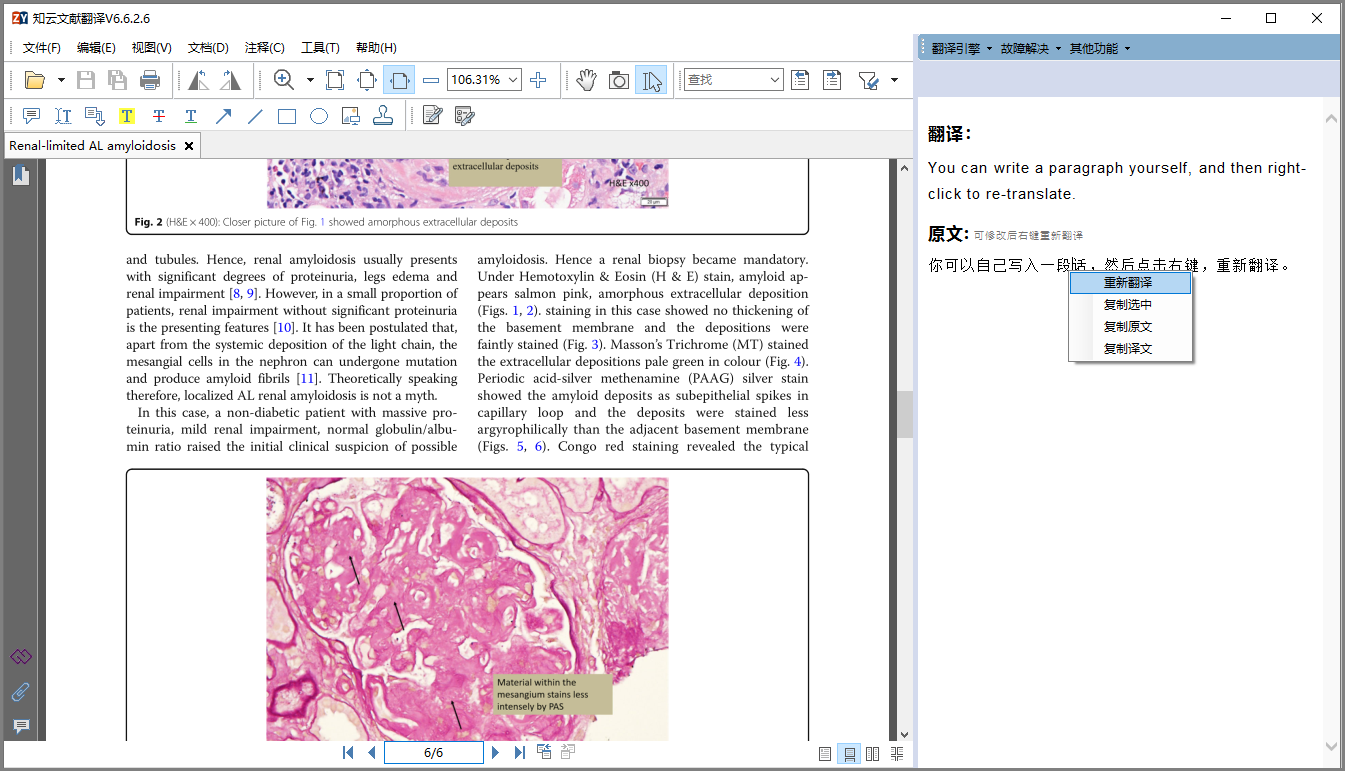Click the 6/6 page number field
Viewport: 1345px width, 771px height.
click(x=434, y=753)
